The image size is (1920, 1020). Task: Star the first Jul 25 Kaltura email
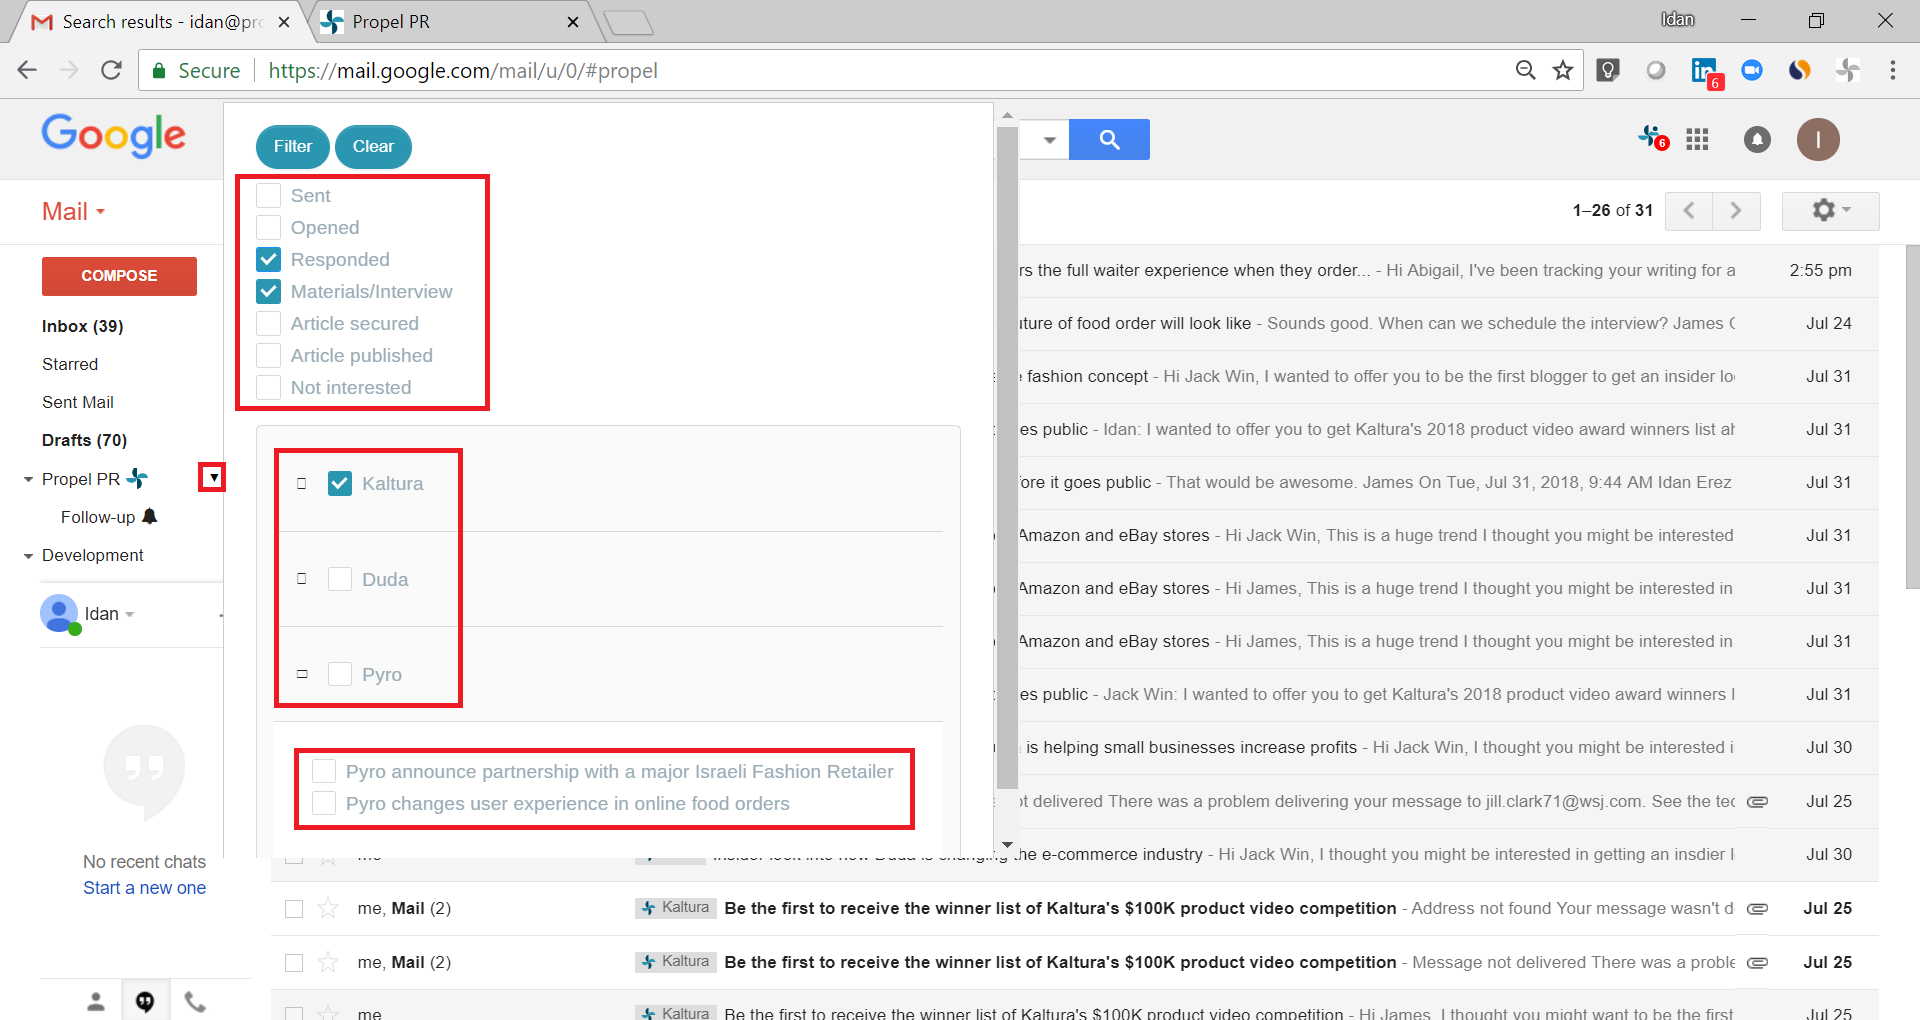328,908
